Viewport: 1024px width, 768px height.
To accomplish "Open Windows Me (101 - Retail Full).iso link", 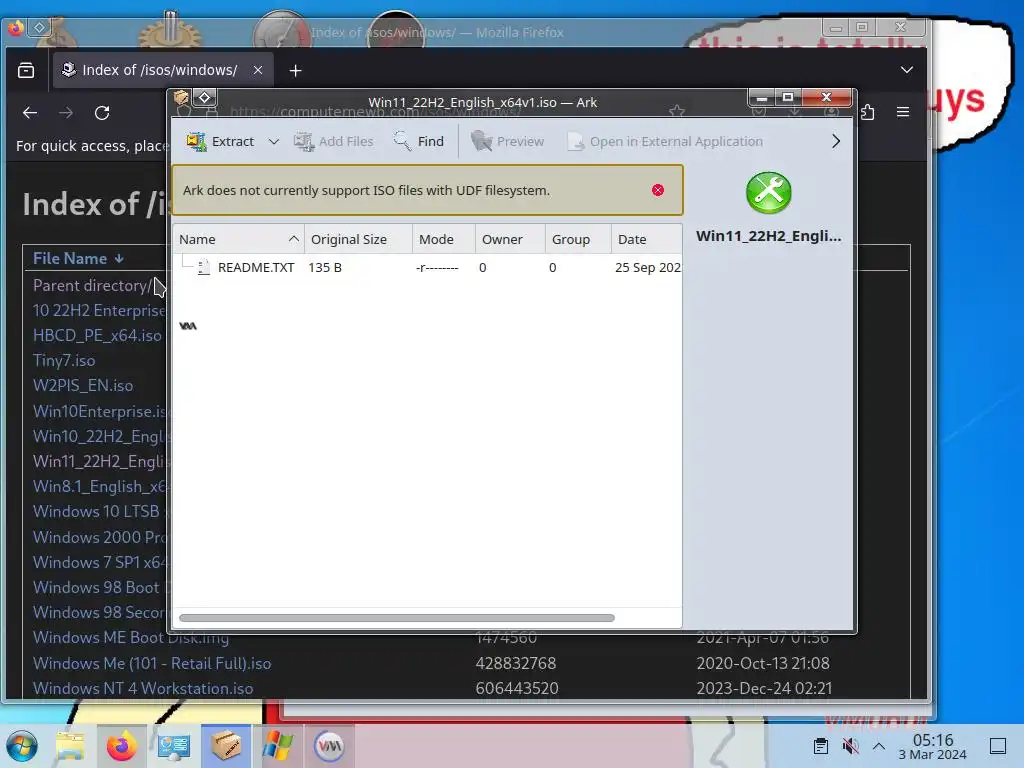I will (x=152, y=664).
